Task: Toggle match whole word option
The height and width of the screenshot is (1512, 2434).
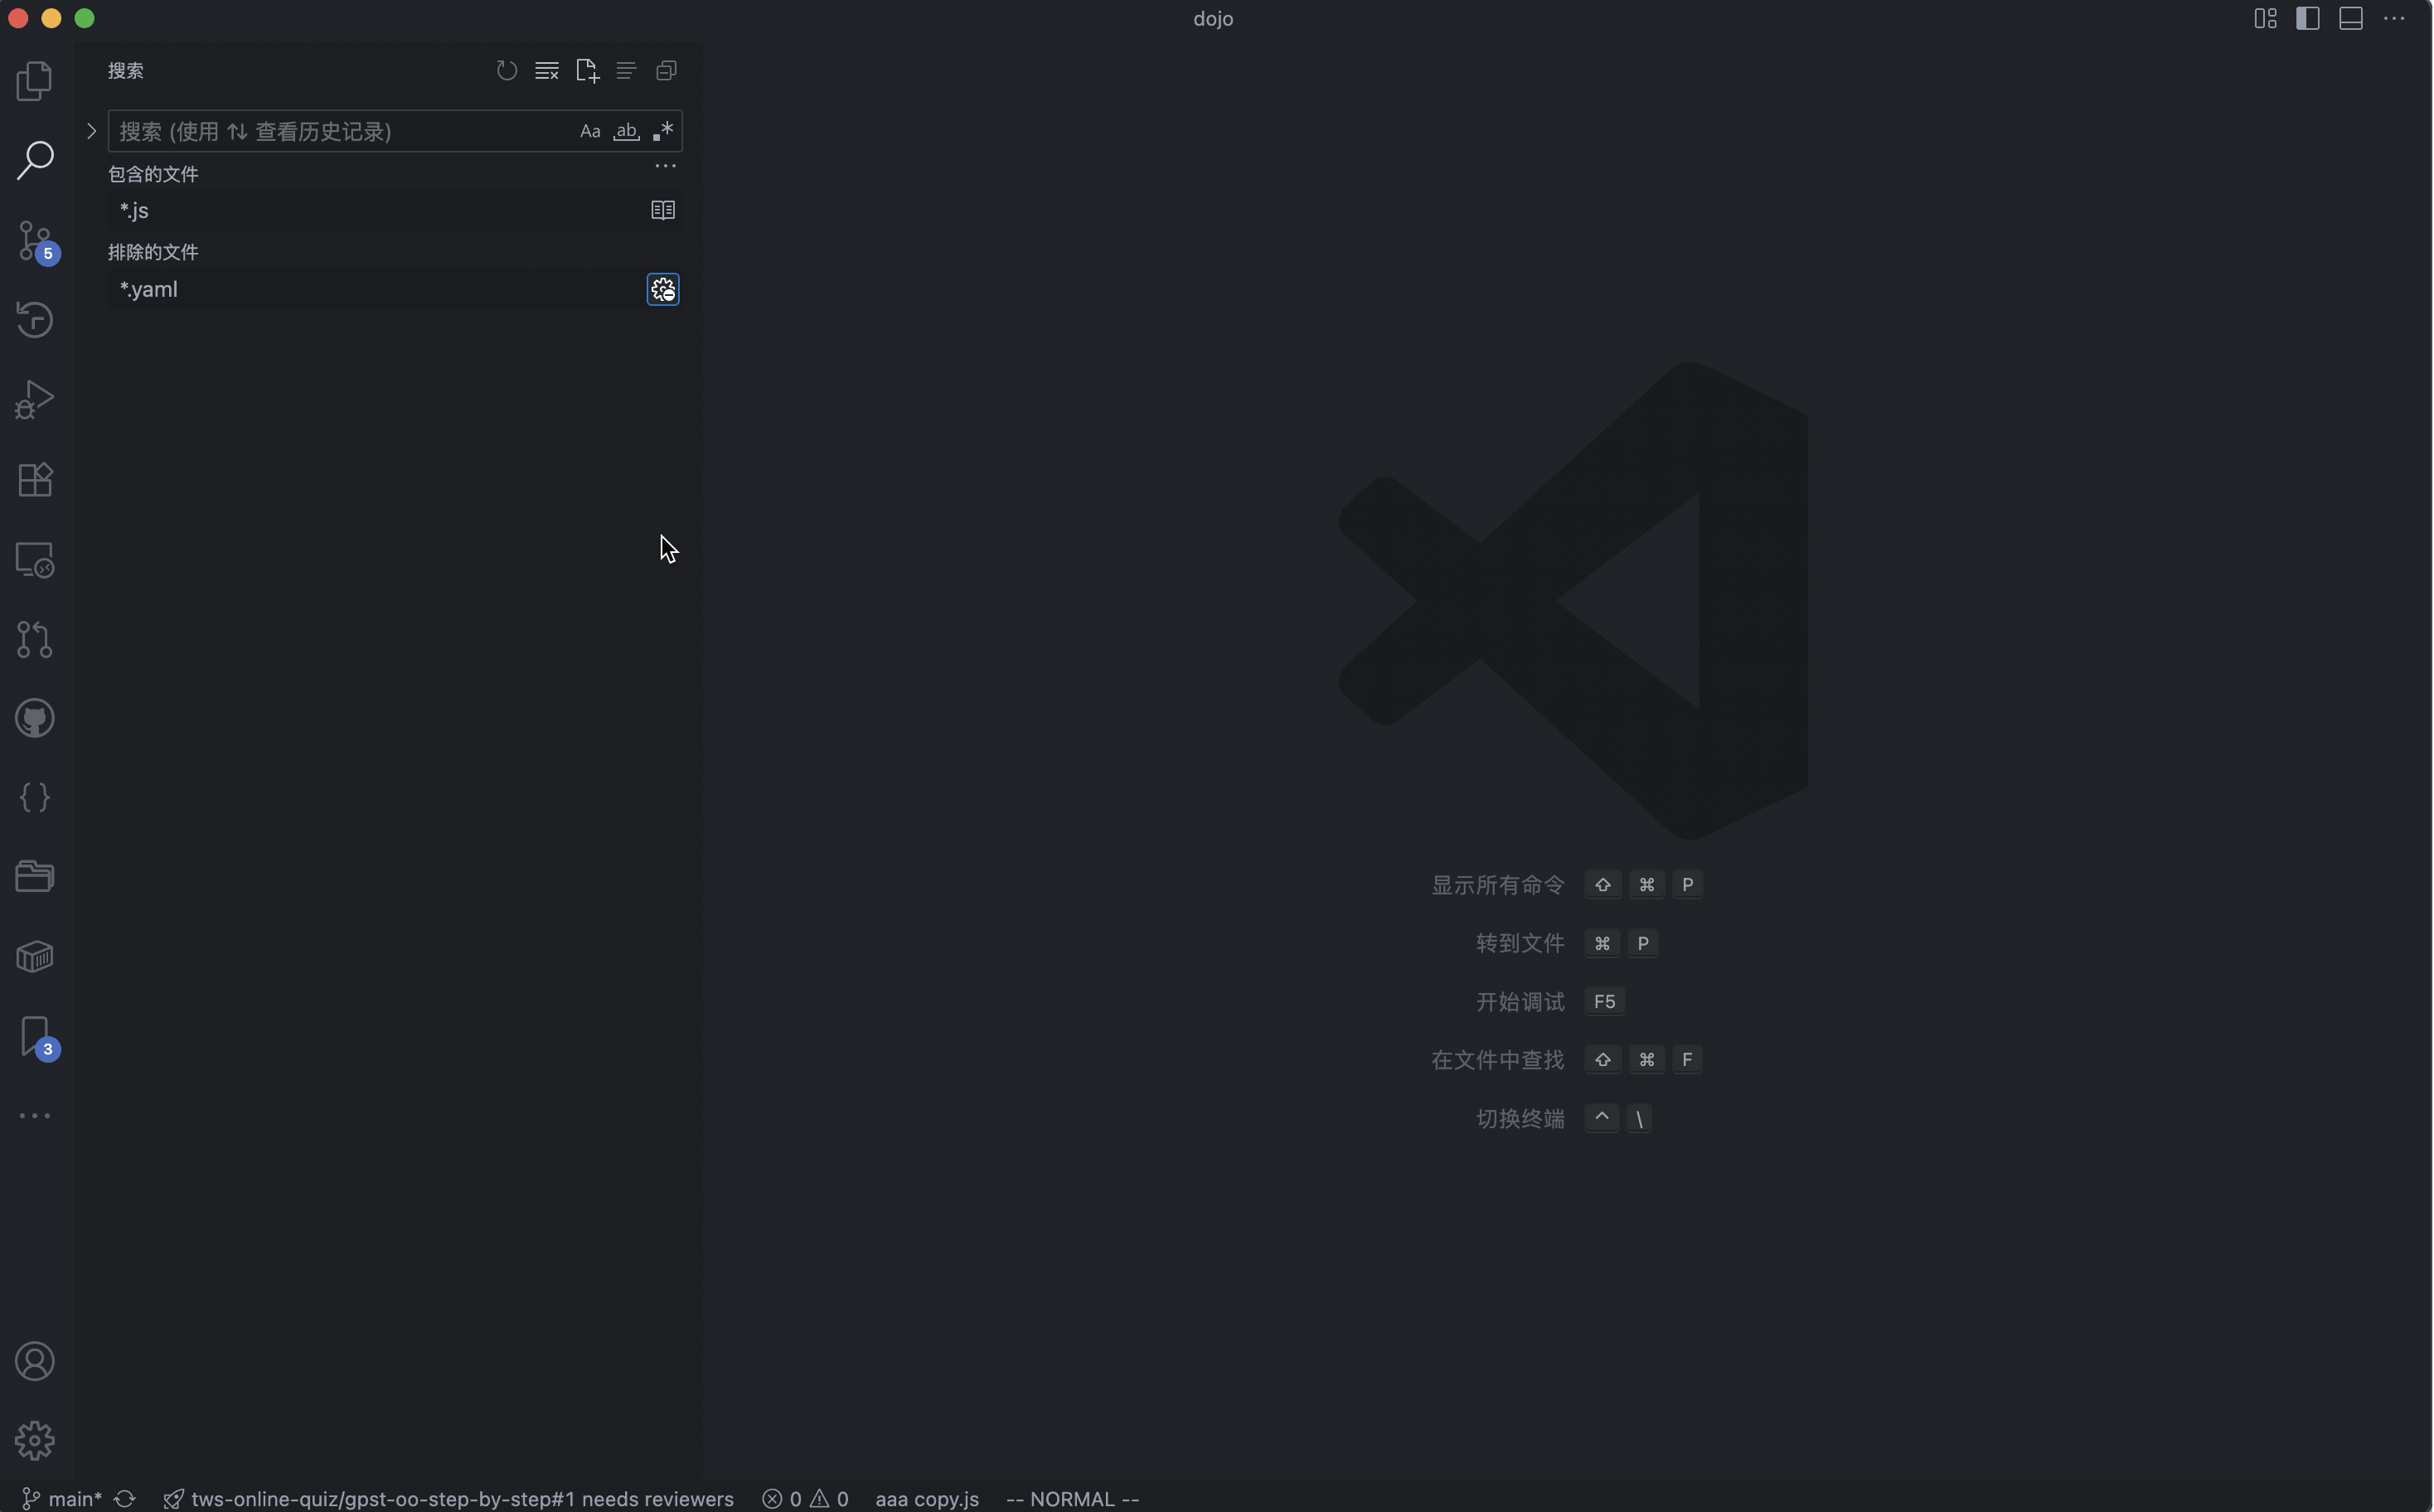Action: (x=626, y=131)
